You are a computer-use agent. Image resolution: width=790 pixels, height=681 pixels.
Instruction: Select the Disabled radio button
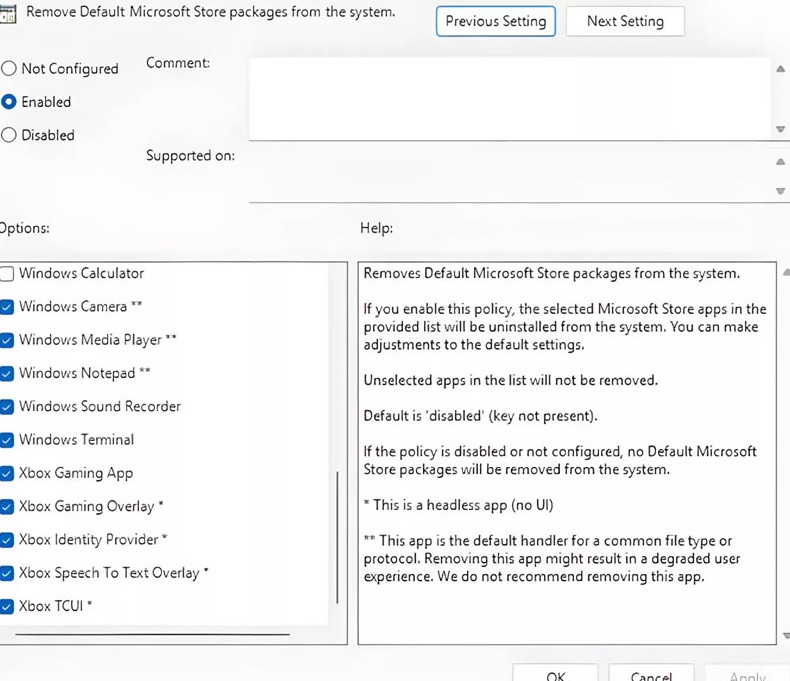click(x=9, y=135)
